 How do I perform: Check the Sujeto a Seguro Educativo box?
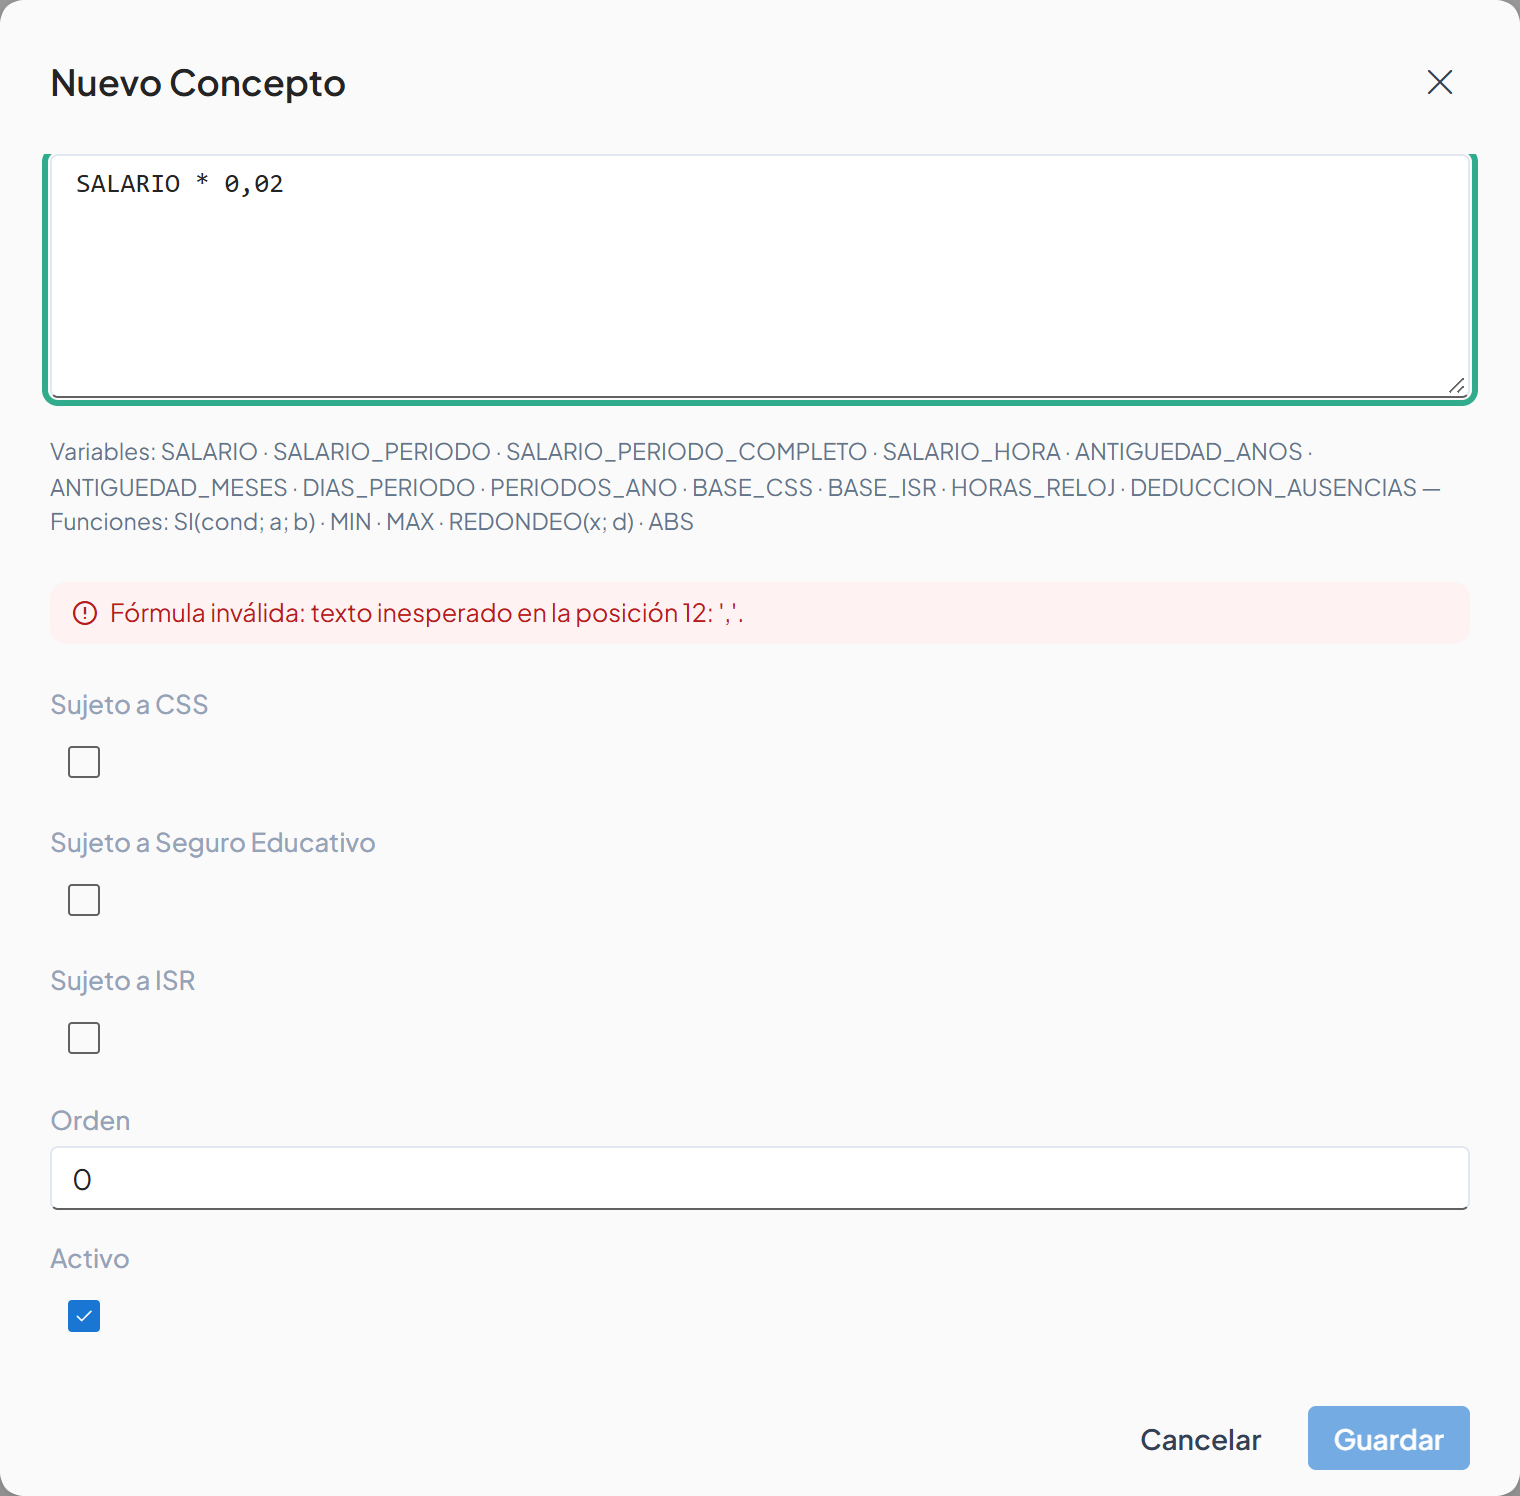click(x=84, y=900)
